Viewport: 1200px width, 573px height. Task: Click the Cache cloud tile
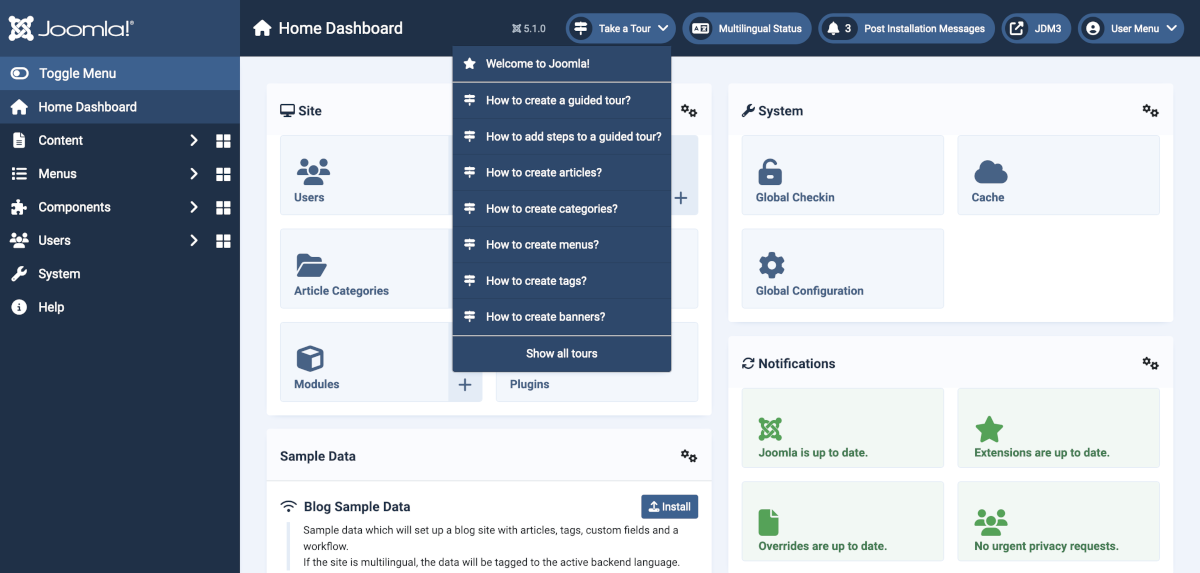(x=1058, y=175)
